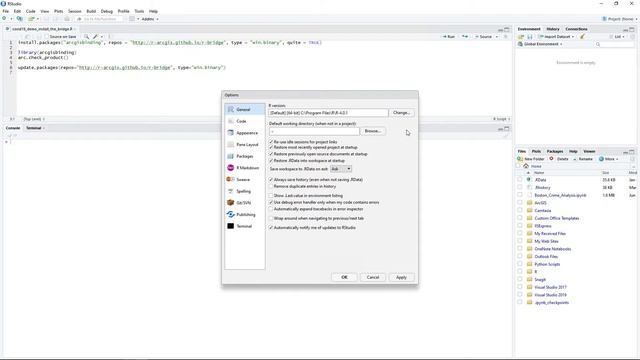Click Apply in Options dialog
This screenshot has height=360, width=640.
(x=401, y=277)
